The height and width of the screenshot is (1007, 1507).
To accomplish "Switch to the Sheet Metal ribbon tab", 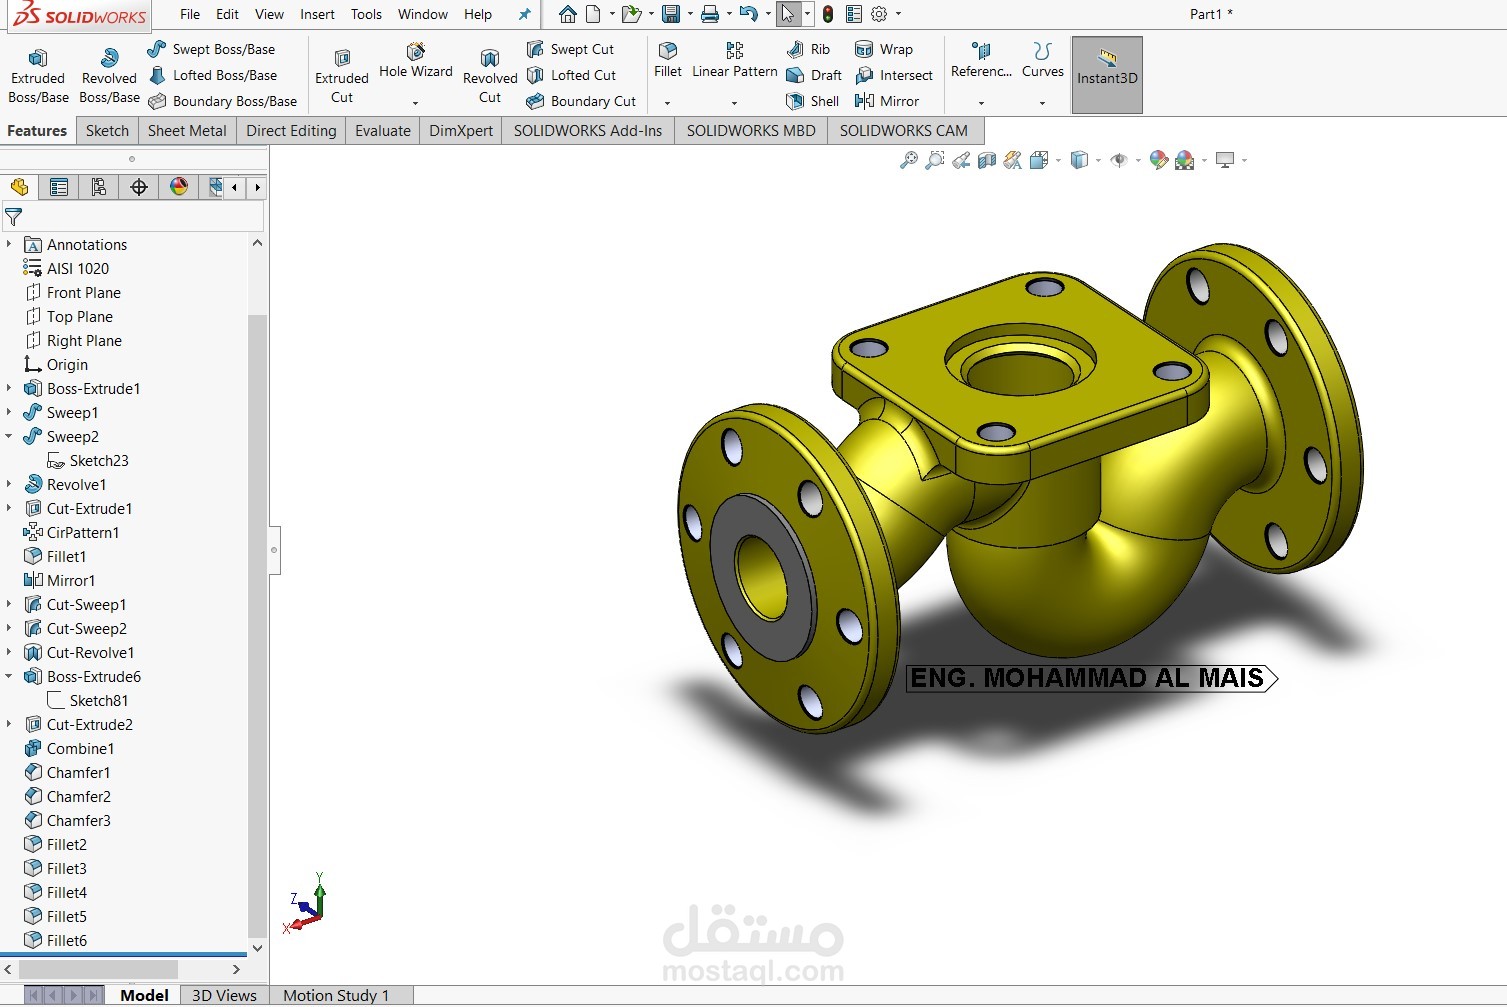I will [186, 130].
